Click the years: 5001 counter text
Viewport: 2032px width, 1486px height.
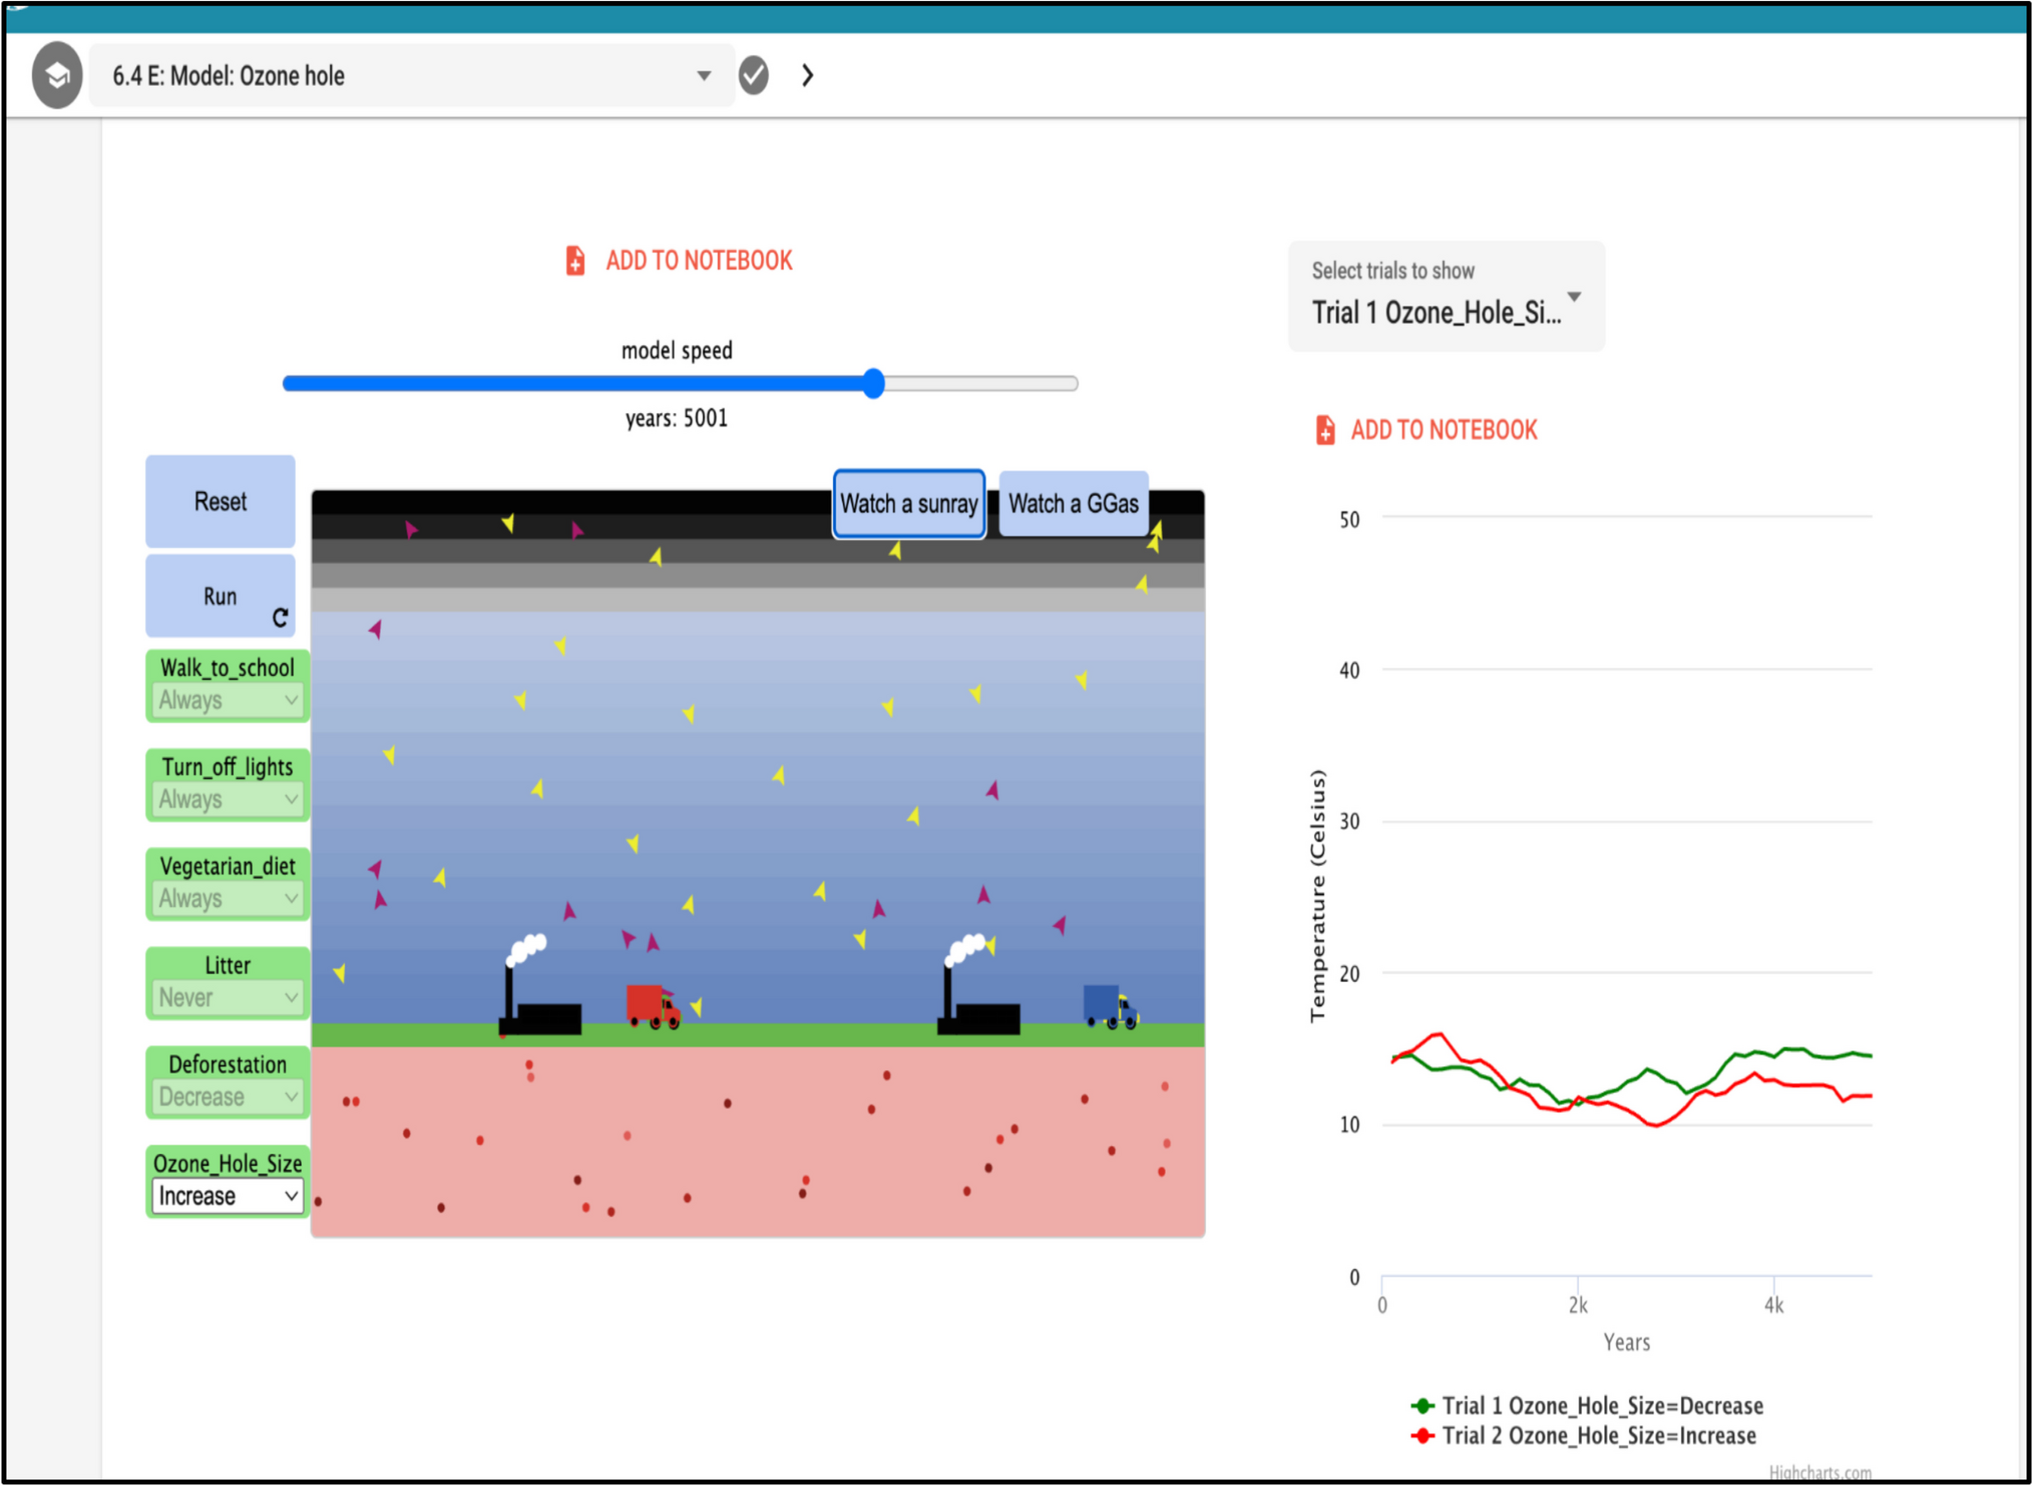(x=677, y=418)
